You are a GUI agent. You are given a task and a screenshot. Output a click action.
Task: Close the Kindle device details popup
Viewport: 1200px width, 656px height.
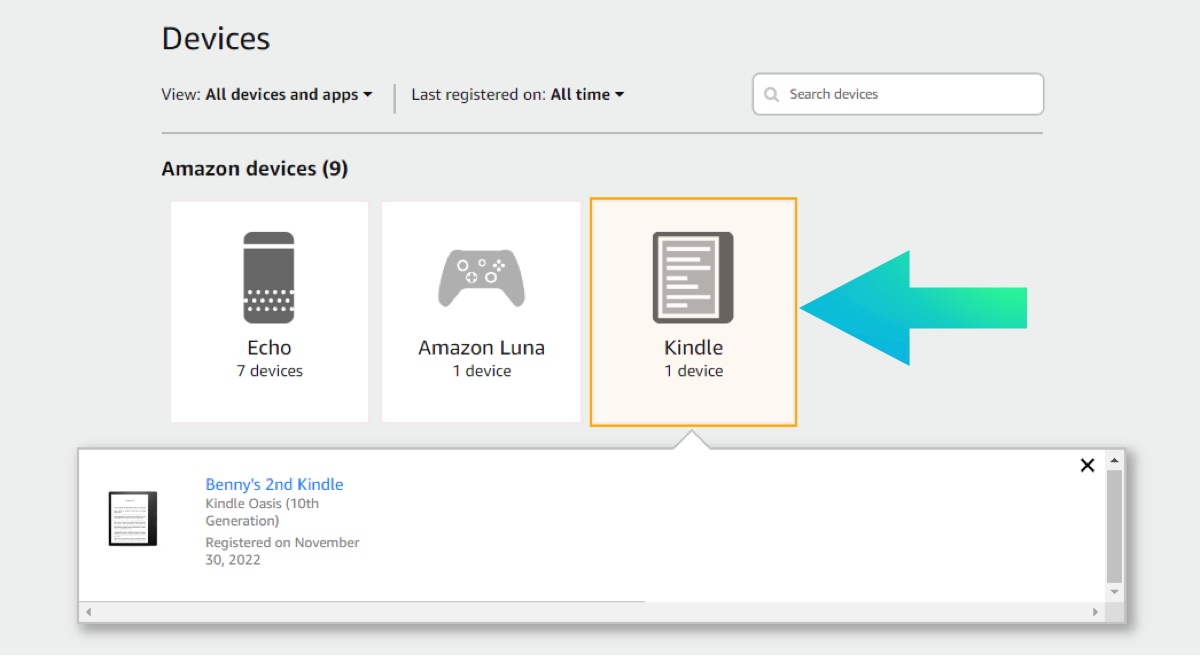pyautogui.click(x=1087, y=465)
